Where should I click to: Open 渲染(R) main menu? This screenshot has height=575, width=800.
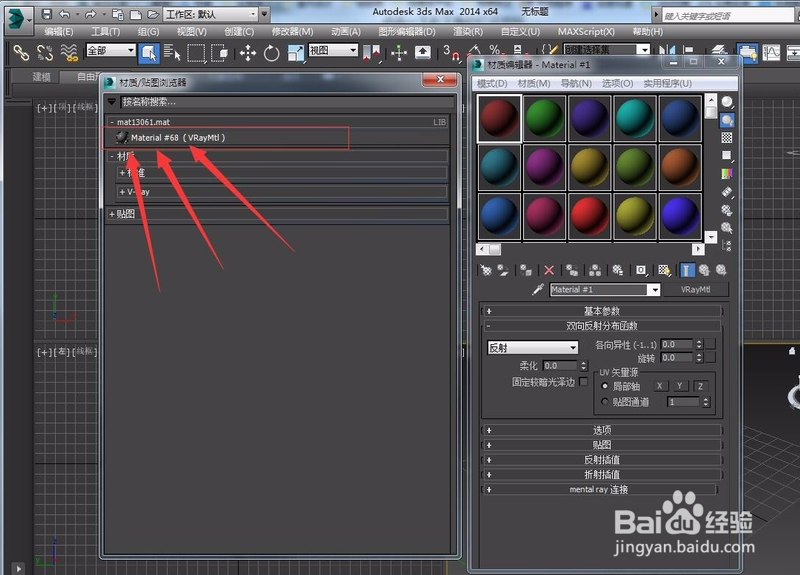click(467, 32)
